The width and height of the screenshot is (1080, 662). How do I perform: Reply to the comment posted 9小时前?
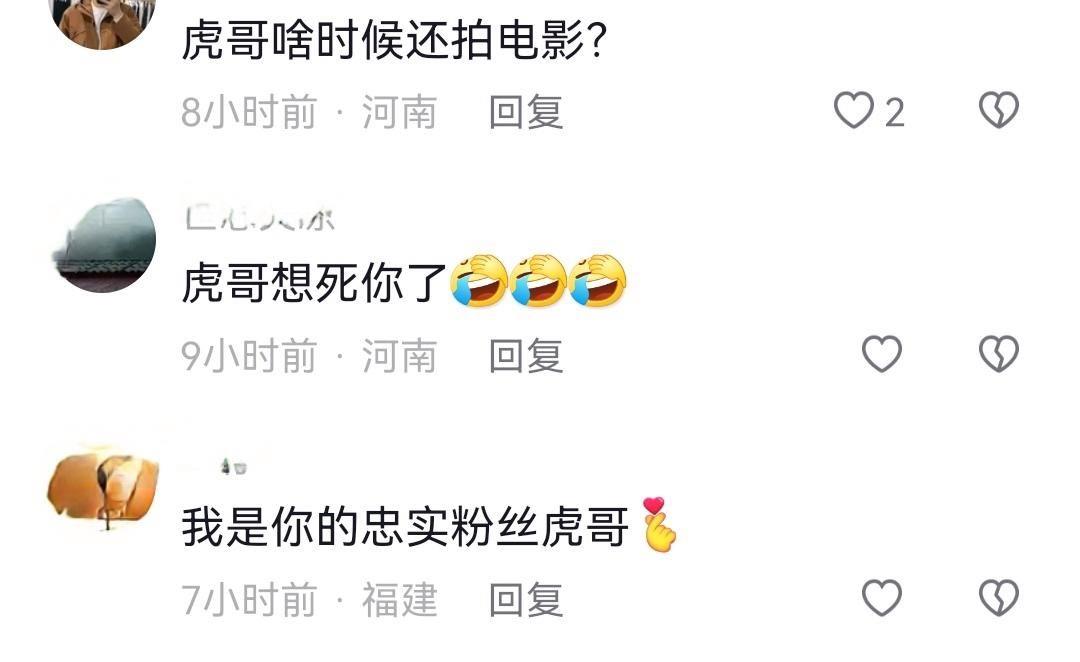click(526, 355)
